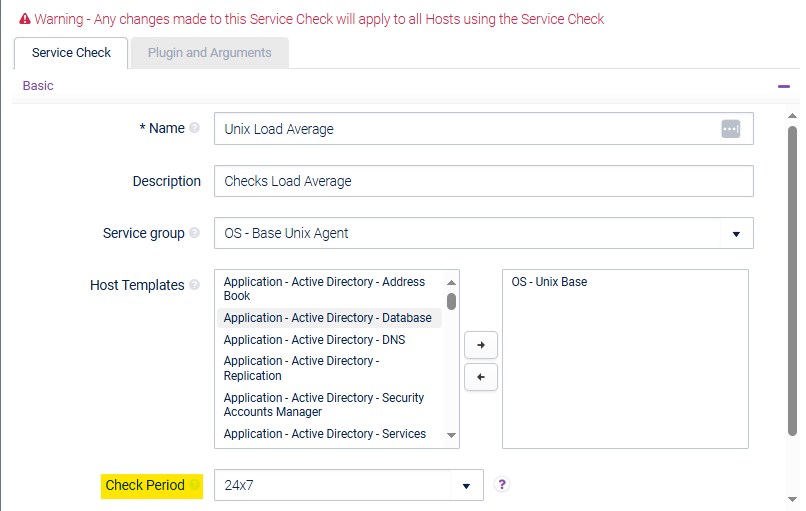This screenshot has height=511, width=806.
Task: Click help icon beside Host Templates label
Action: pyautogui.click(x=195, y=285)
